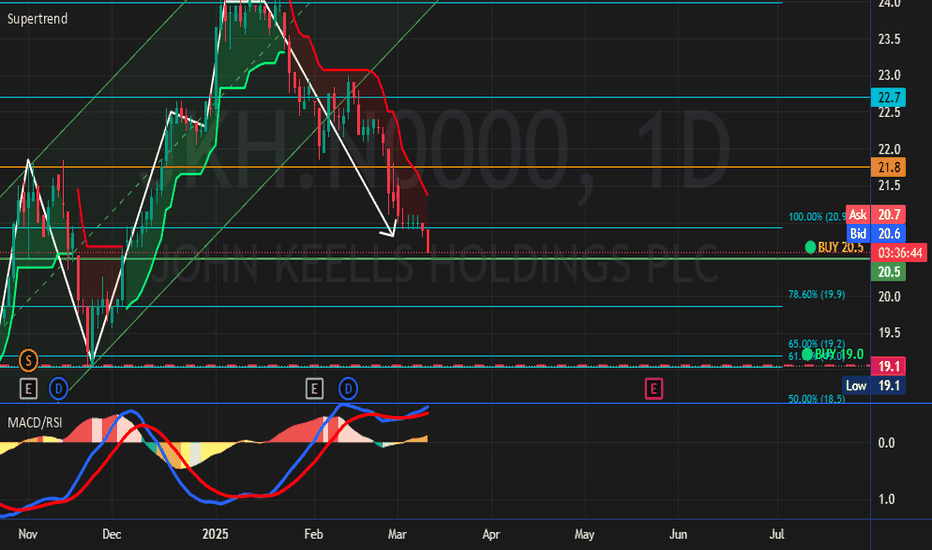Select the 100.00% Fibonacci level label
932x550 pixels.
(x=817, y=216)
